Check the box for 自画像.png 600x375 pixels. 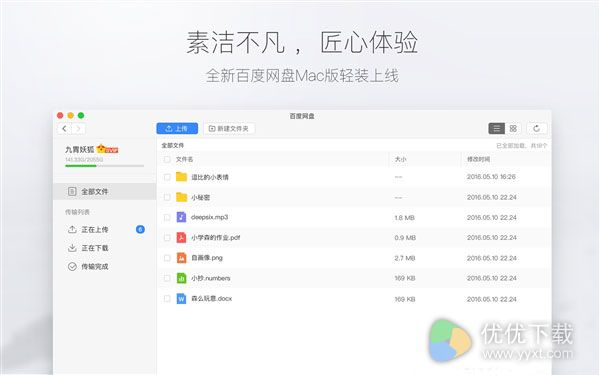click(167, 258)
